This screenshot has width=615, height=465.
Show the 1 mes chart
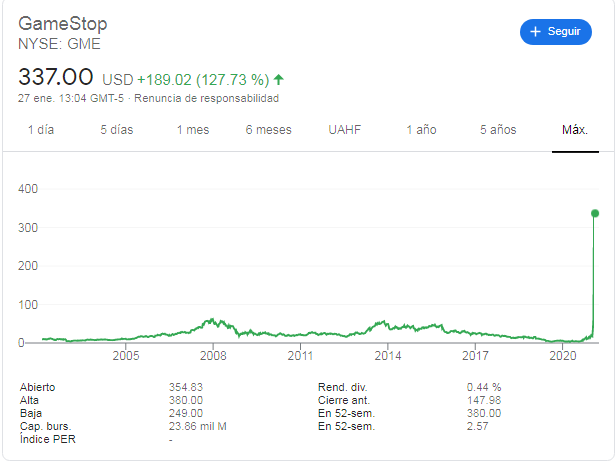(x=193, y=130)
